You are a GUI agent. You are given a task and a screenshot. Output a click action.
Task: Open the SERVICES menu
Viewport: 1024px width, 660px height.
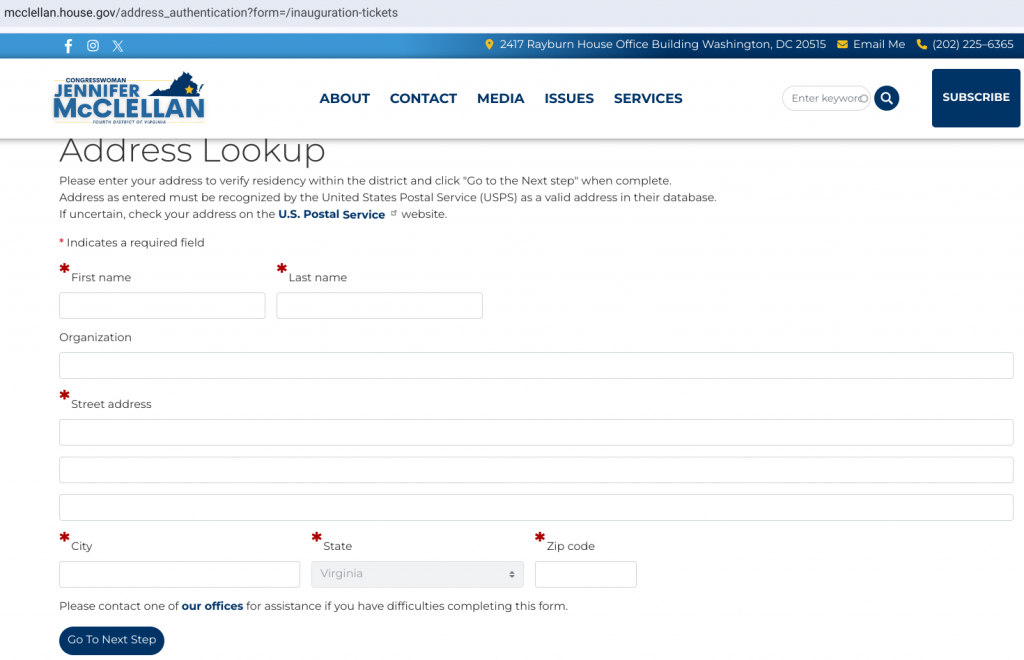(648, 98)
